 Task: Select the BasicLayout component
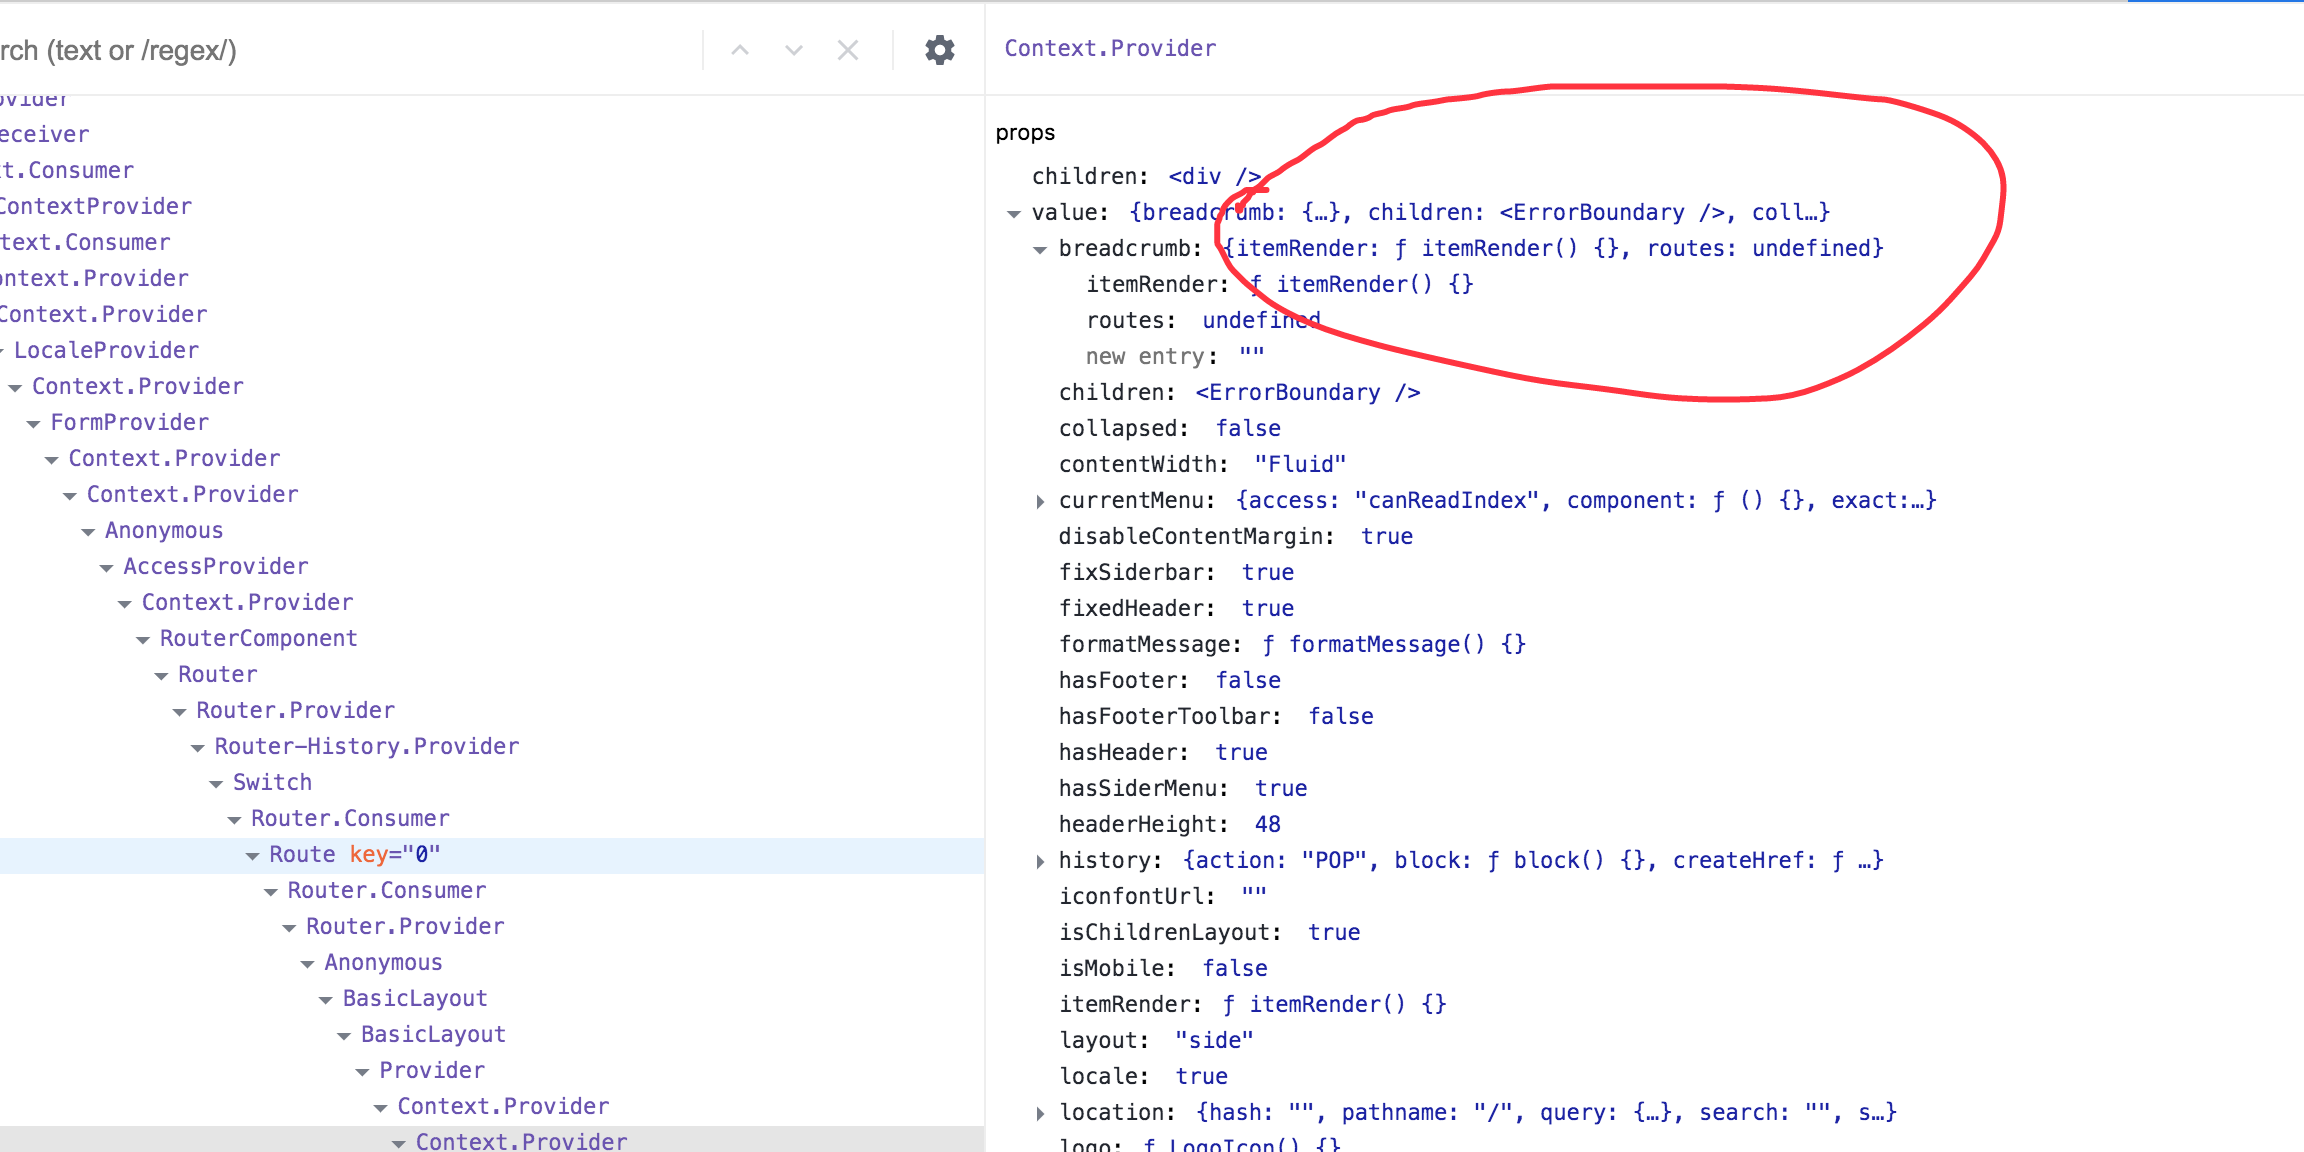pyautogui.click(x=414, y=997)
